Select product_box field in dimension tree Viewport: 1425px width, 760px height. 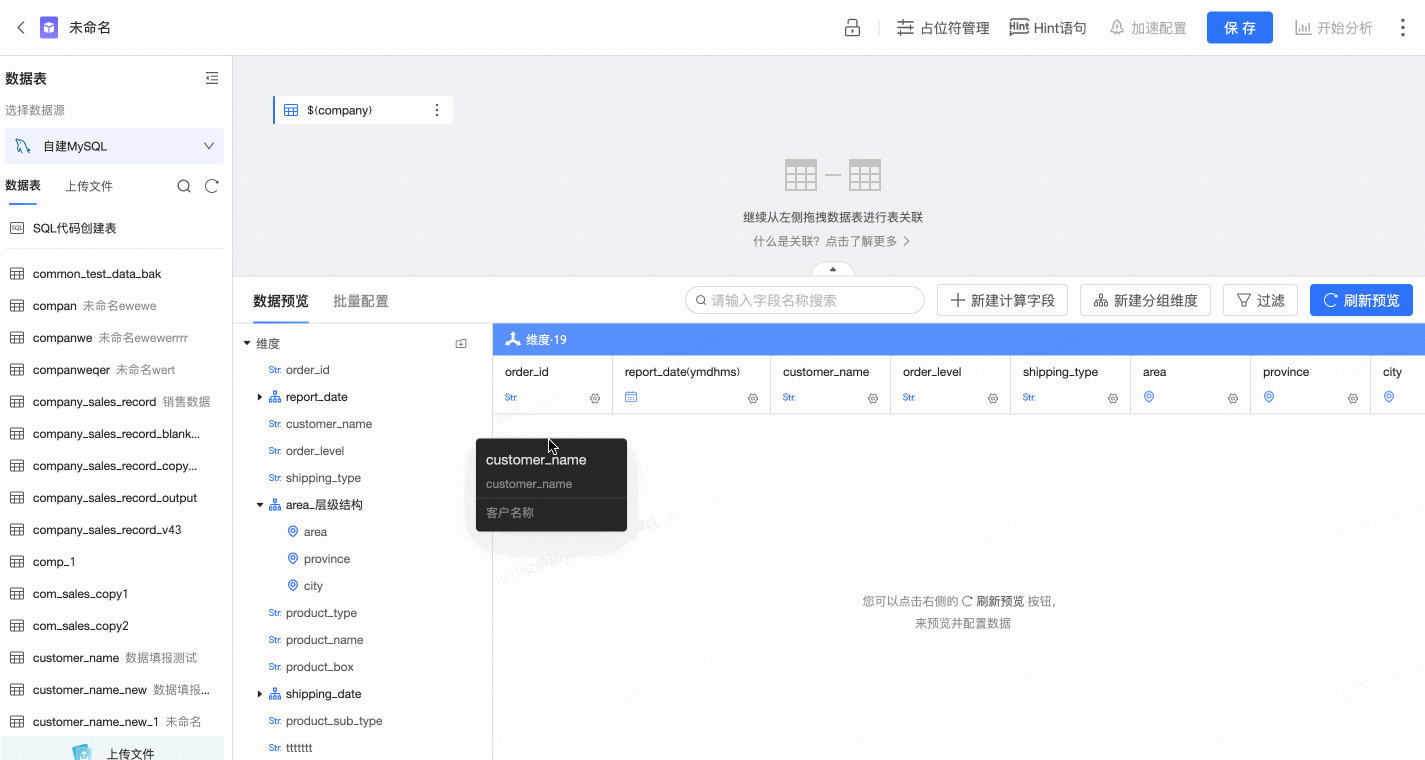[x=319, y=667]
